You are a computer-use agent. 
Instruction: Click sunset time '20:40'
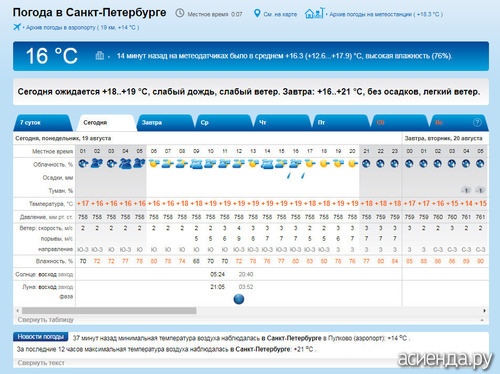point(246,274)
